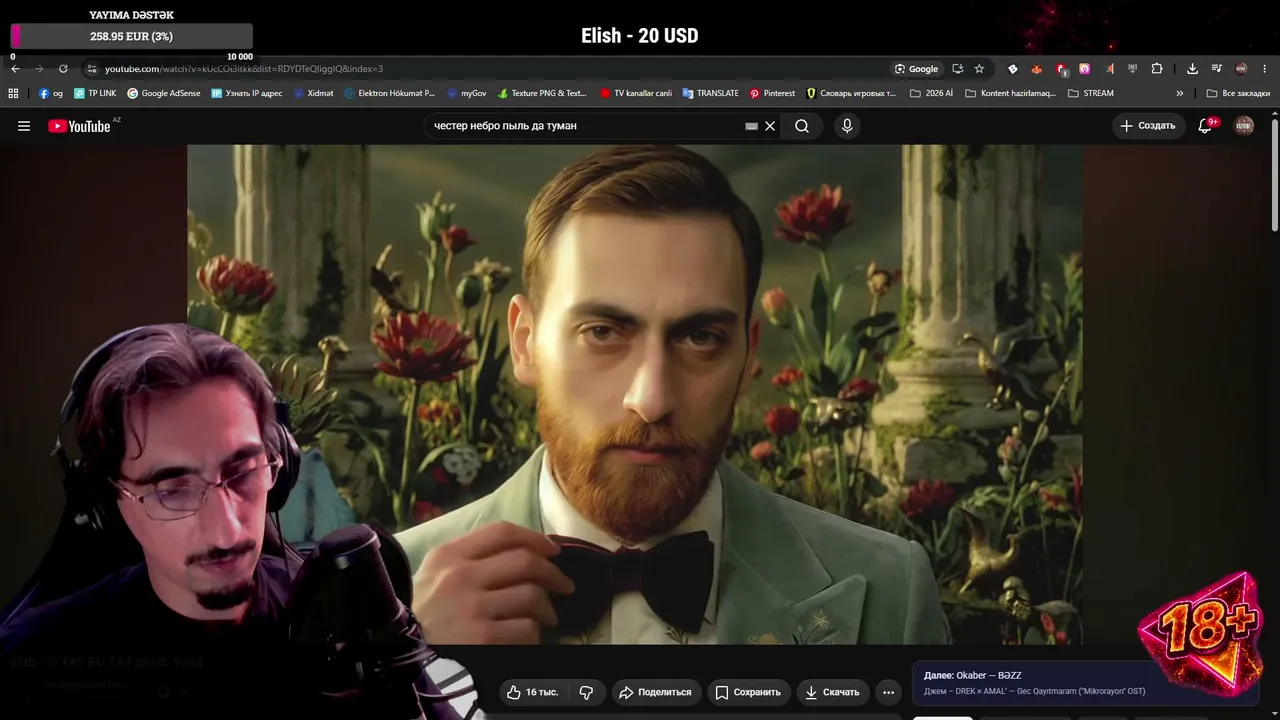Screen dimensions: 1280x720
Task: Open the pink extension icon
Action: coord(1084,69)
